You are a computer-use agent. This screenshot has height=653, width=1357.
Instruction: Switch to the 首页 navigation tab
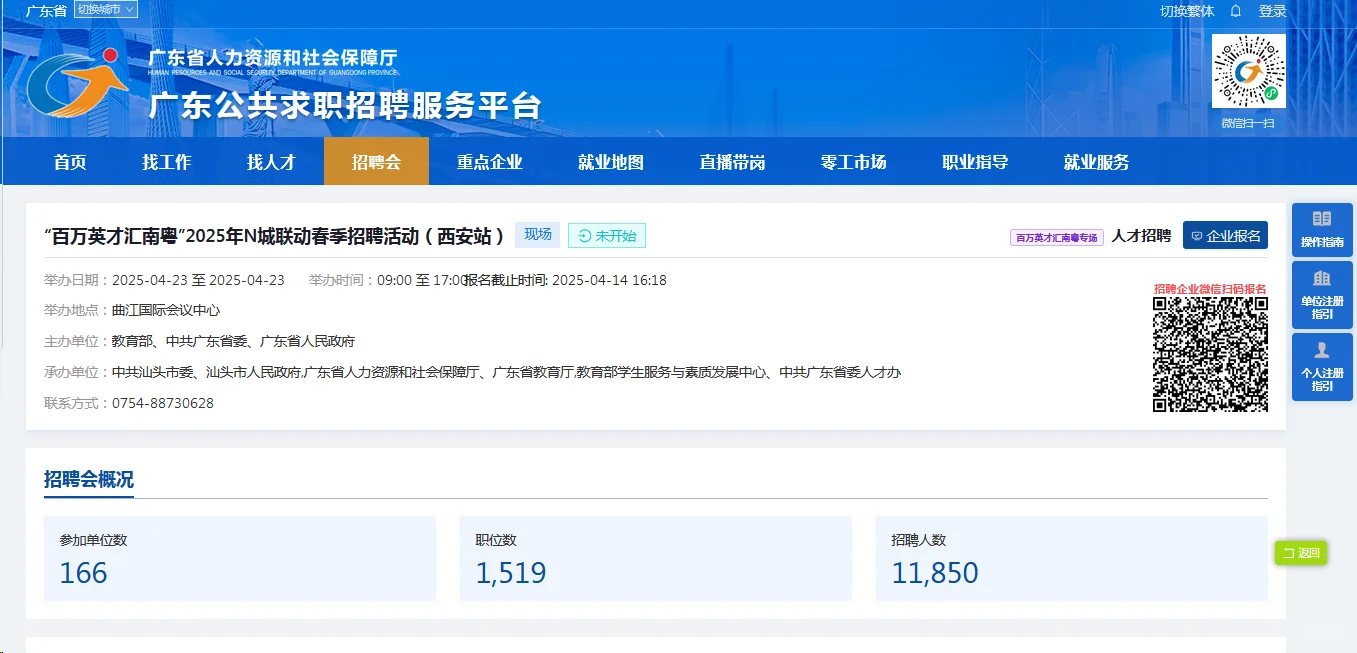tap(69, 161)
